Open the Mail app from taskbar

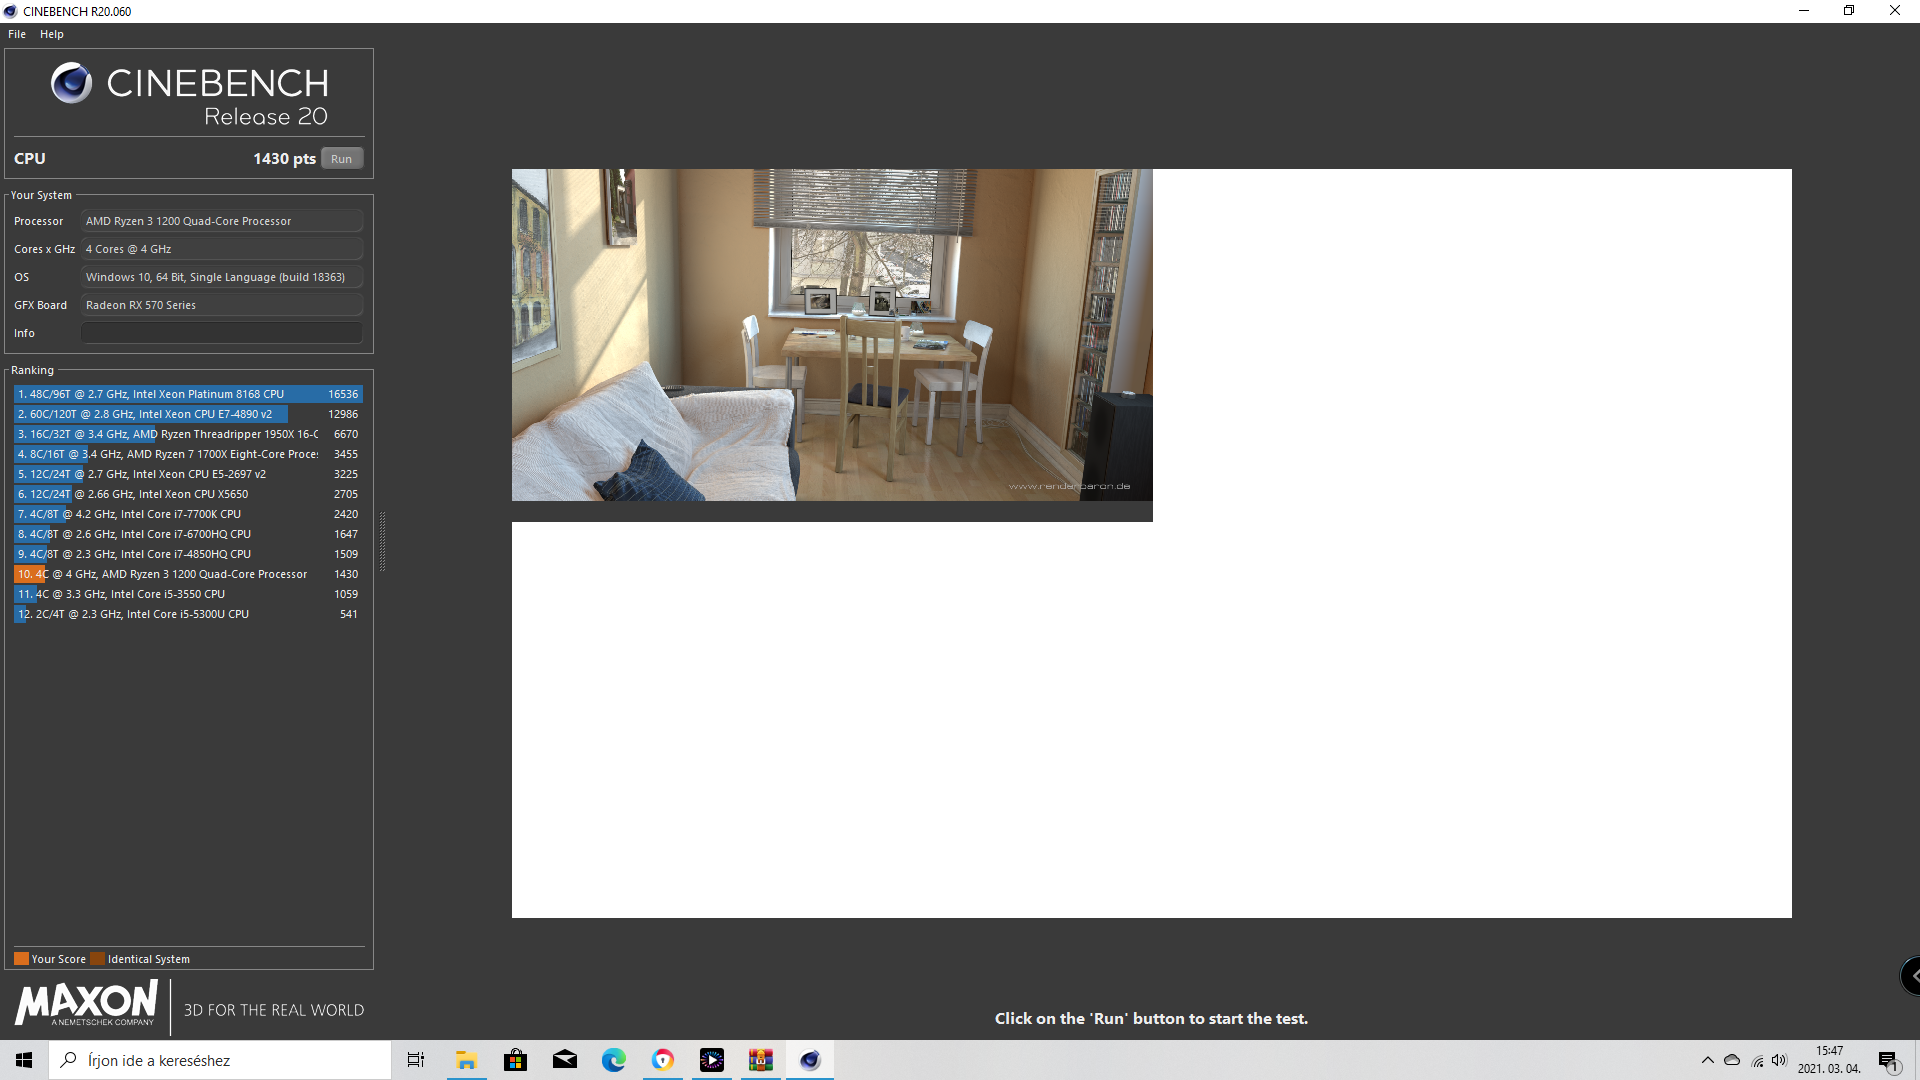pos(564,1060)
